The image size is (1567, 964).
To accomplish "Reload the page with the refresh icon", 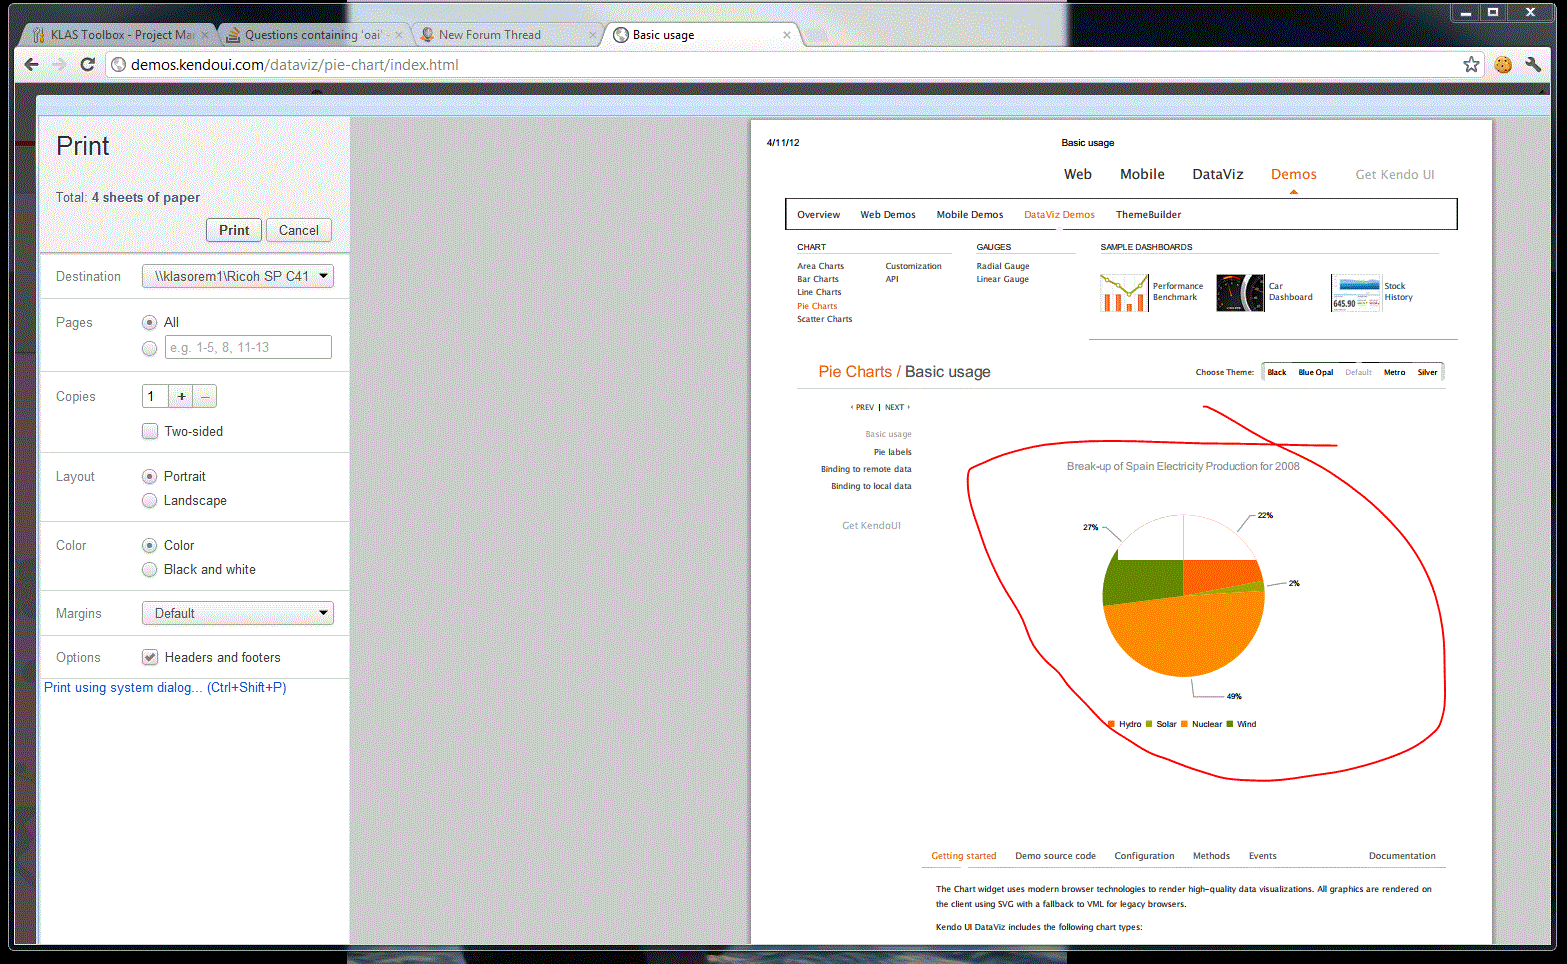I will click(x=87, y=64).
